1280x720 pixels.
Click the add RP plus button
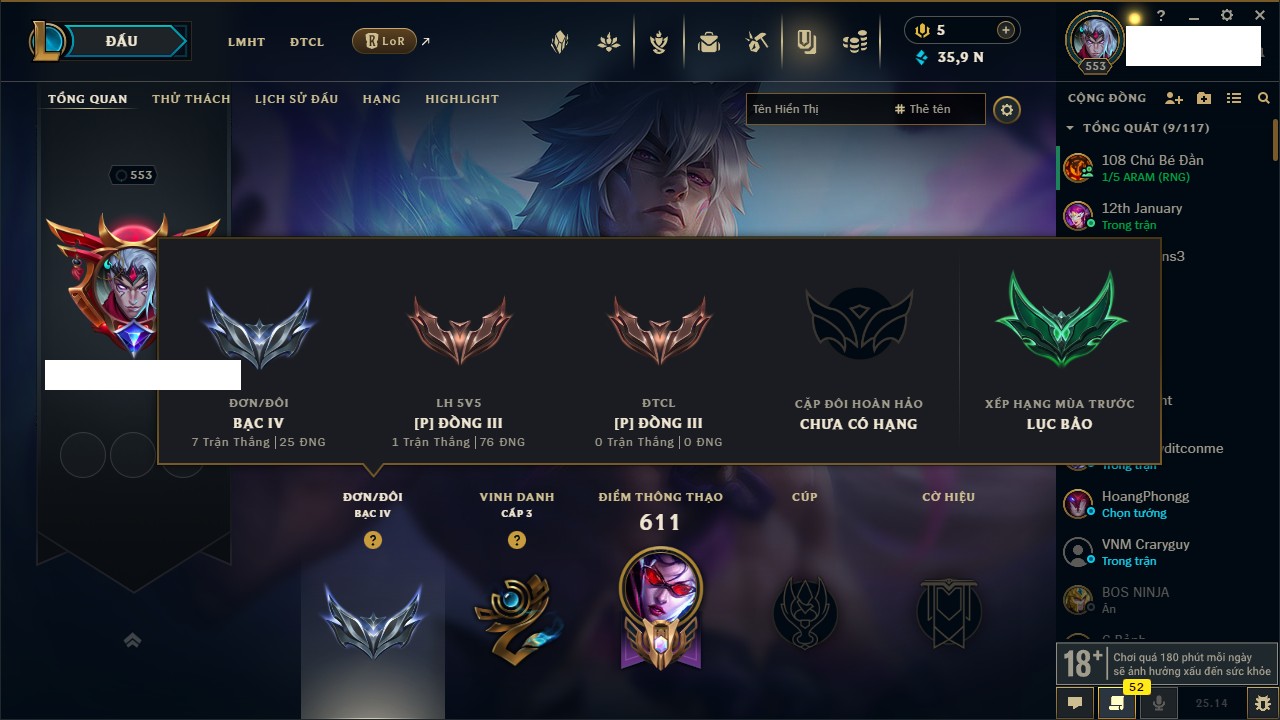(x=1005, y=30)
